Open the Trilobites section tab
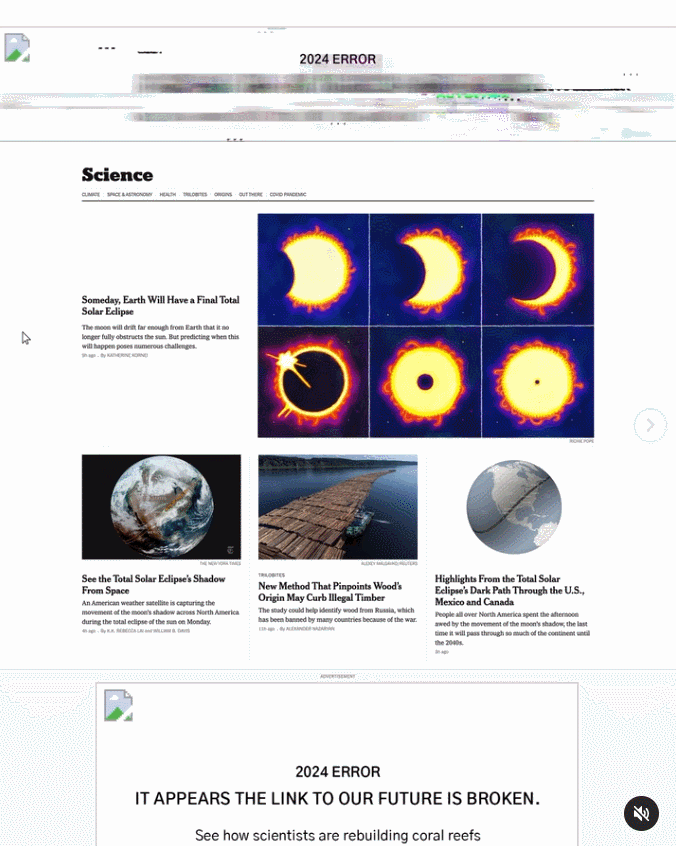Screen dimensions: 676x846 coord(195,194)
